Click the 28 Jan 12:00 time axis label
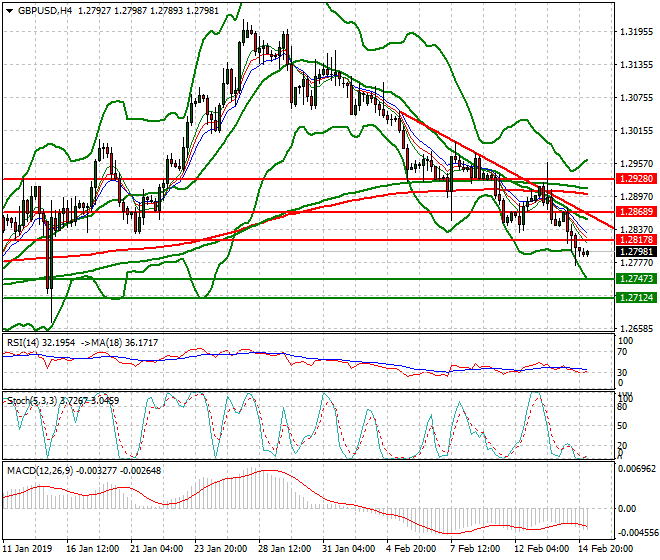 [x=285, y=549]
